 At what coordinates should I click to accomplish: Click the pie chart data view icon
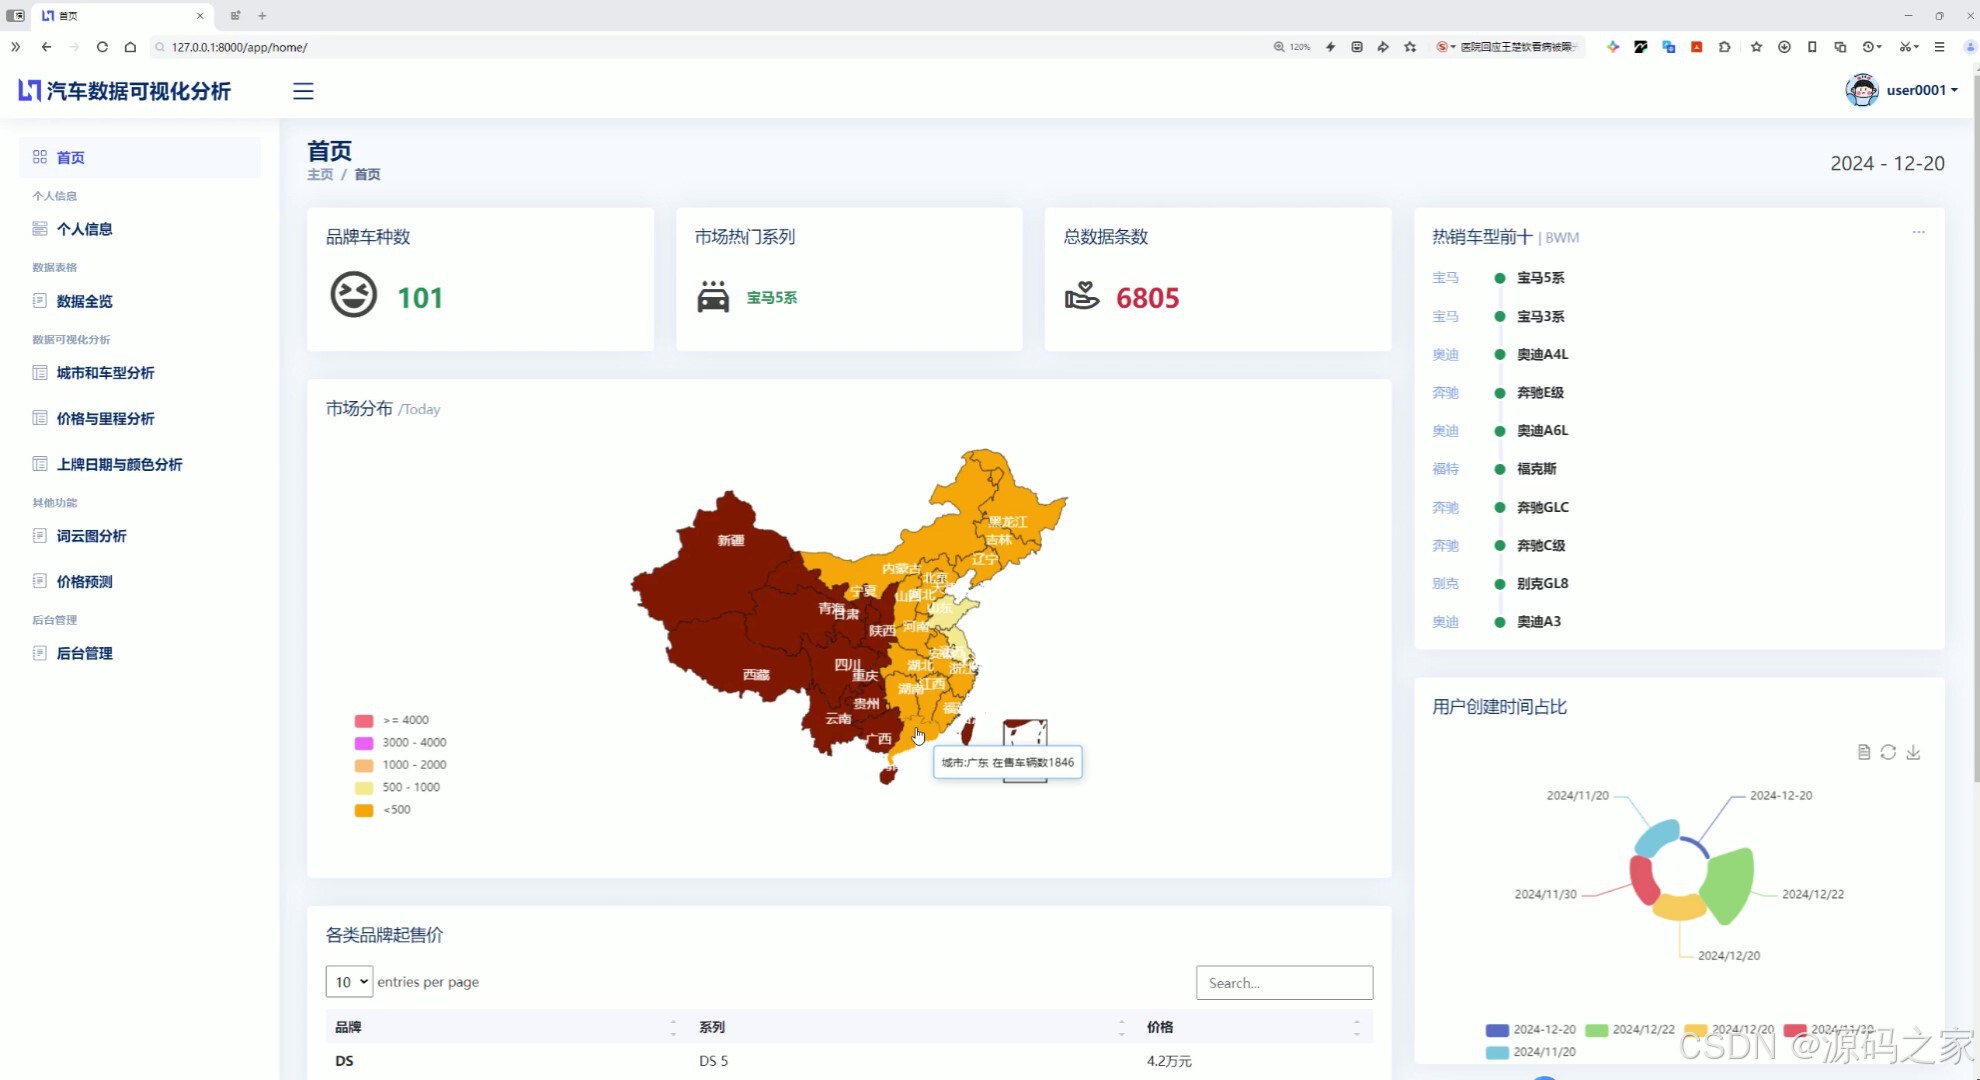pyautogui.click(x=1863, y=752)
